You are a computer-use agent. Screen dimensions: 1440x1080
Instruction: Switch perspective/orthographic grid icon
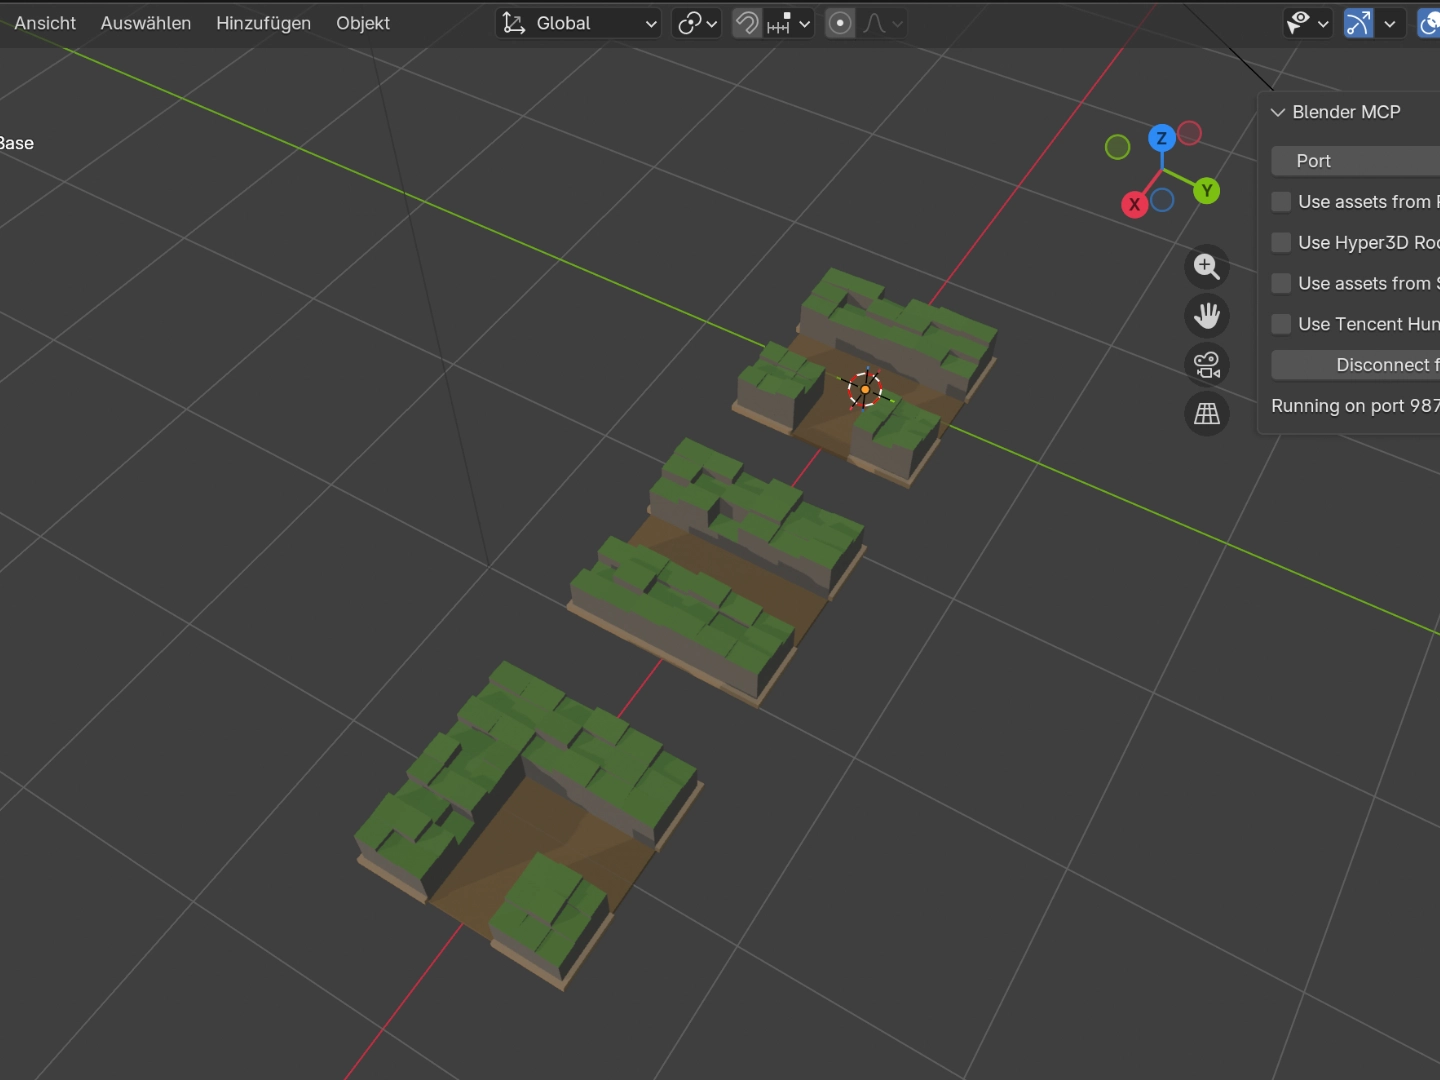click(x=1207, y=414)
